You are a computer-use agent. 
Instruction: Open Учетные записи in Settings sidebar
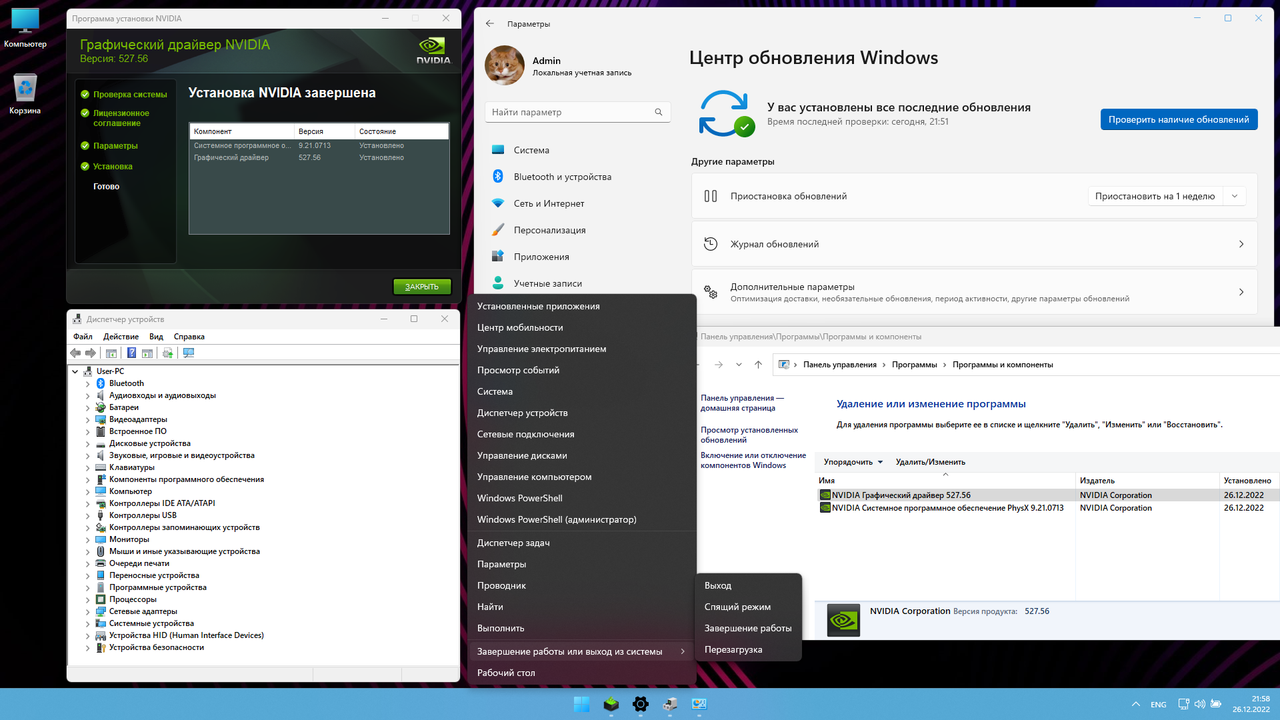548,283
